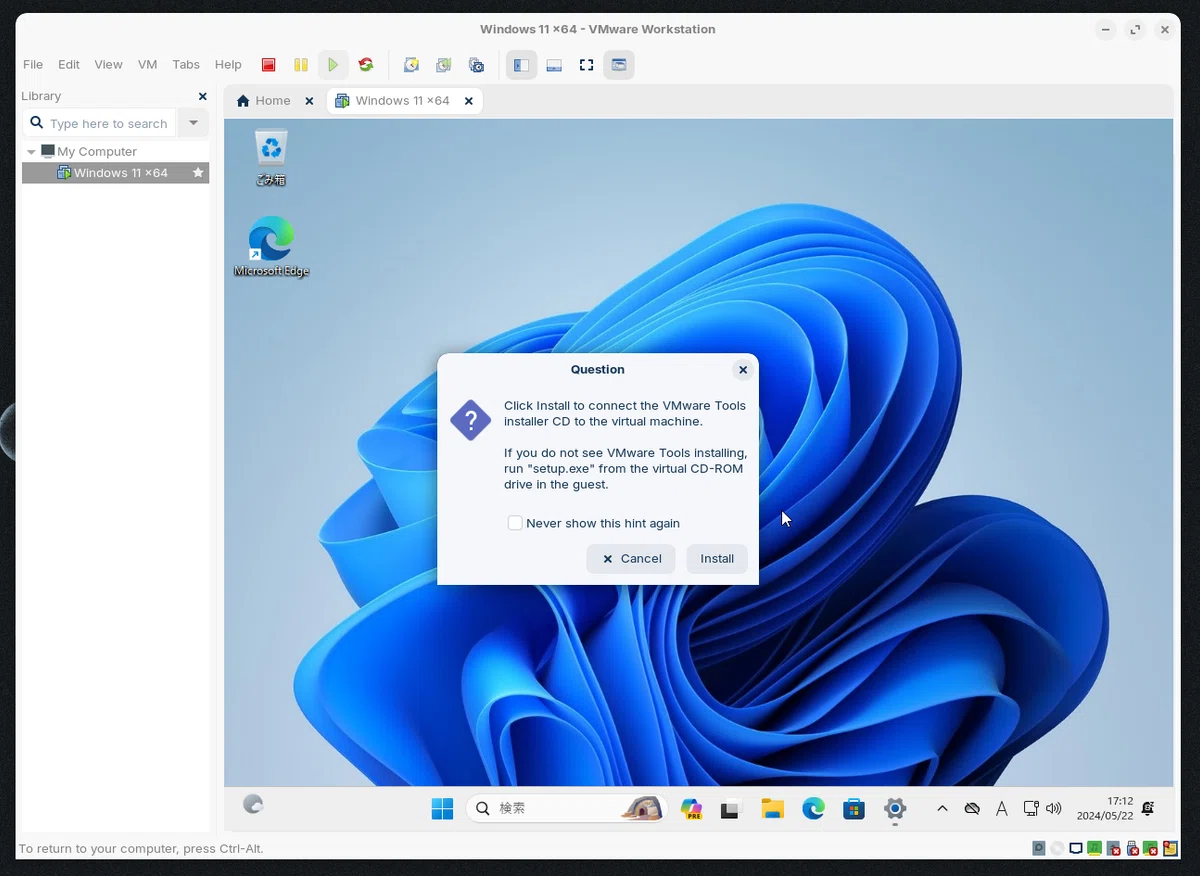This screenshot has width=1200, height=876.
Task: Expand the hidden tray icons chevron
Action: coord(942,809)
